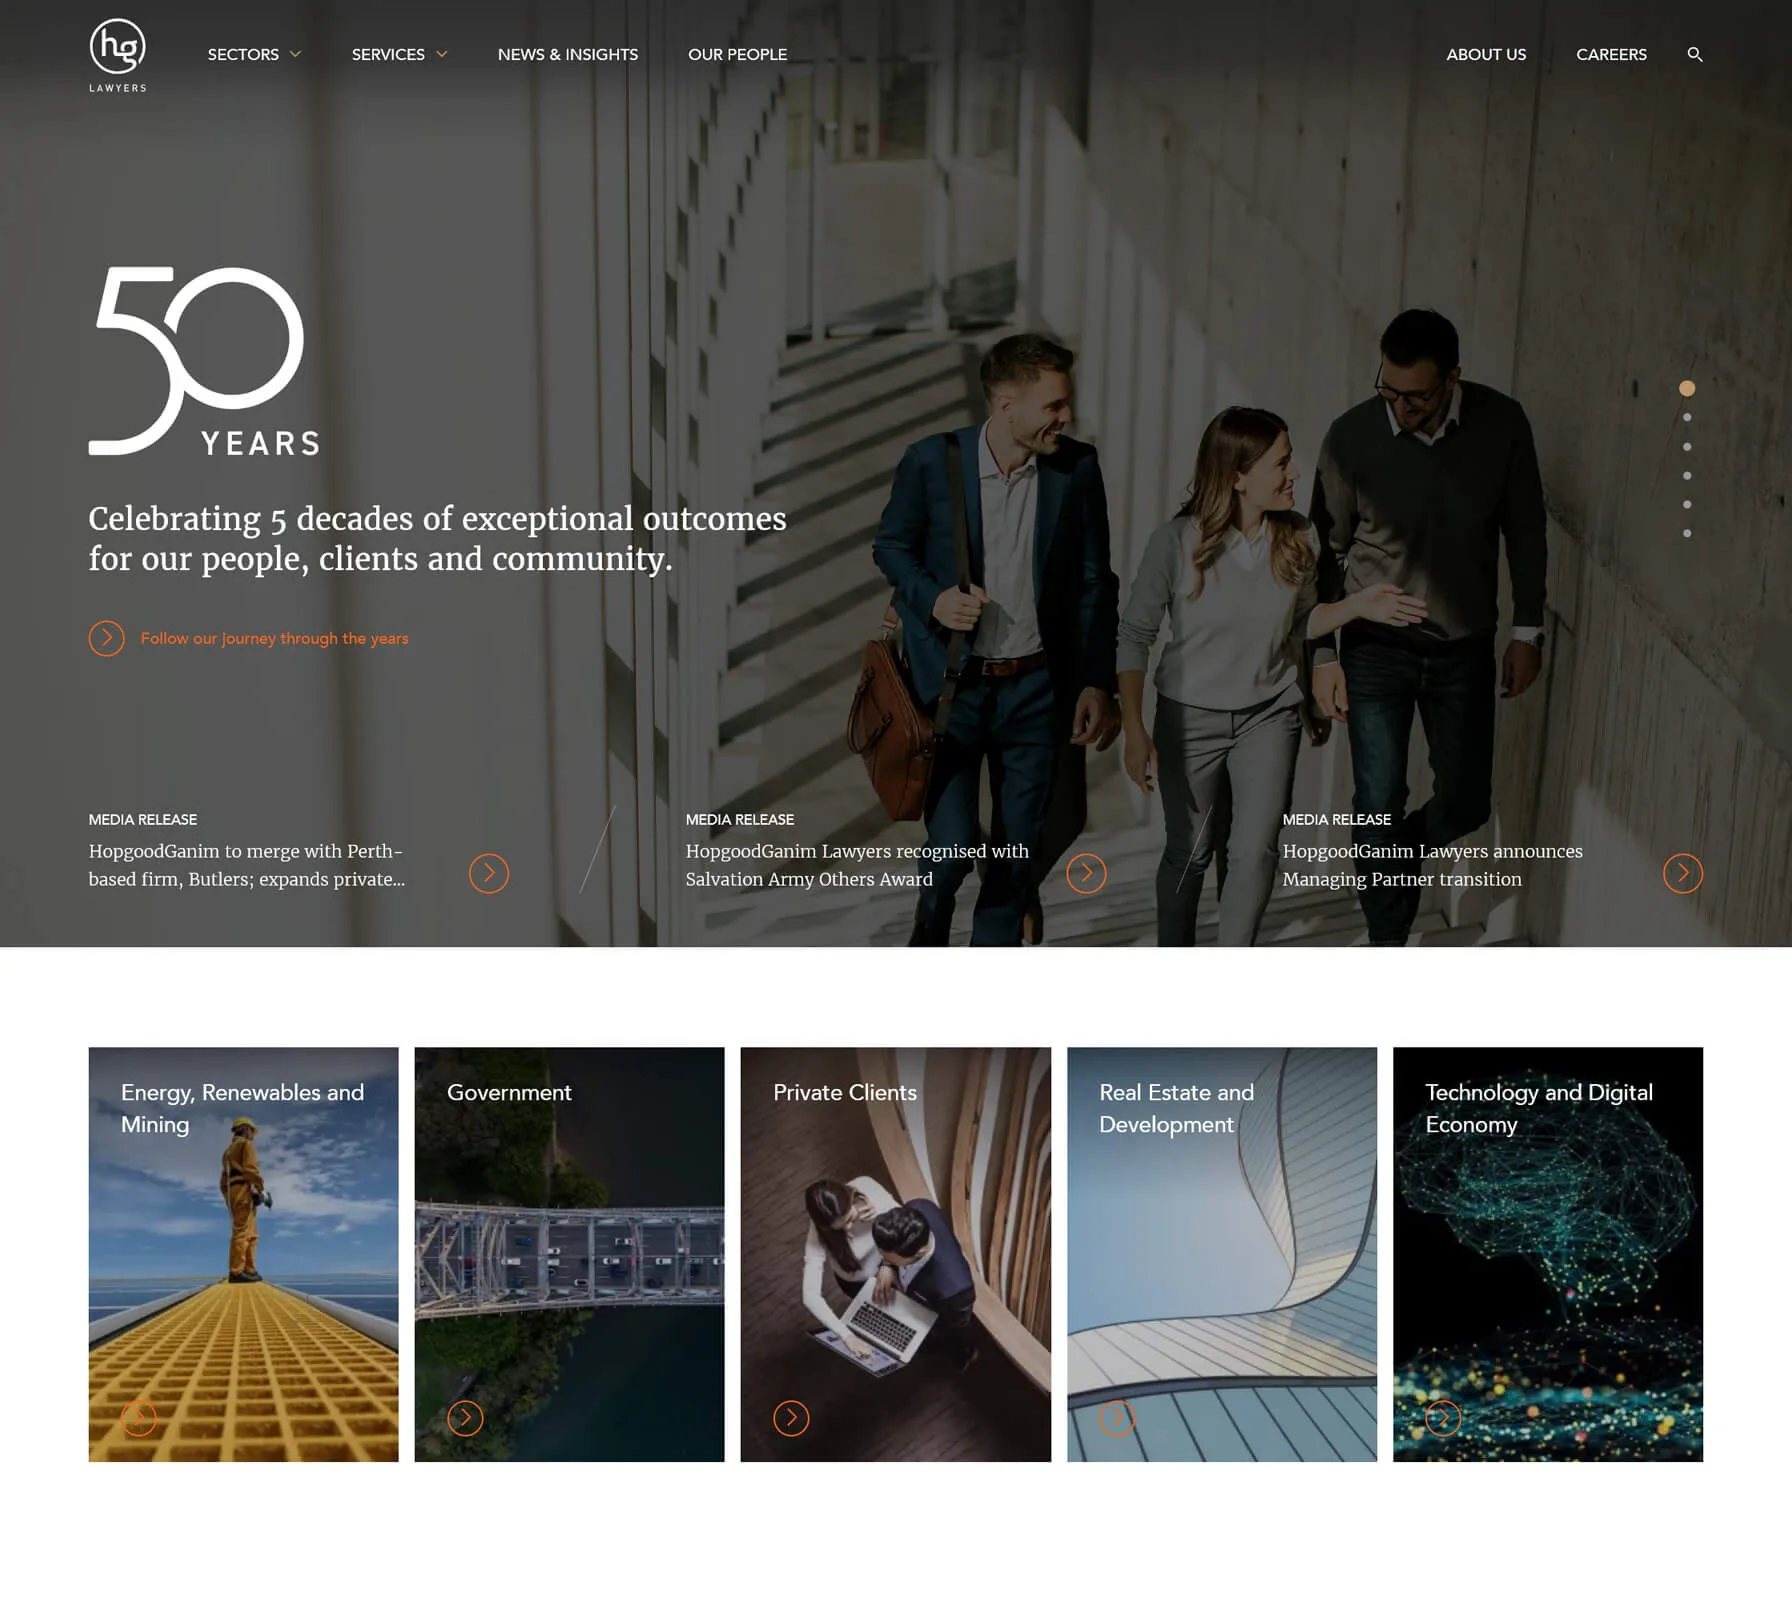Click the circled chevron by Follow our journey
1792x1600 pixels.
tap(107, 638)
